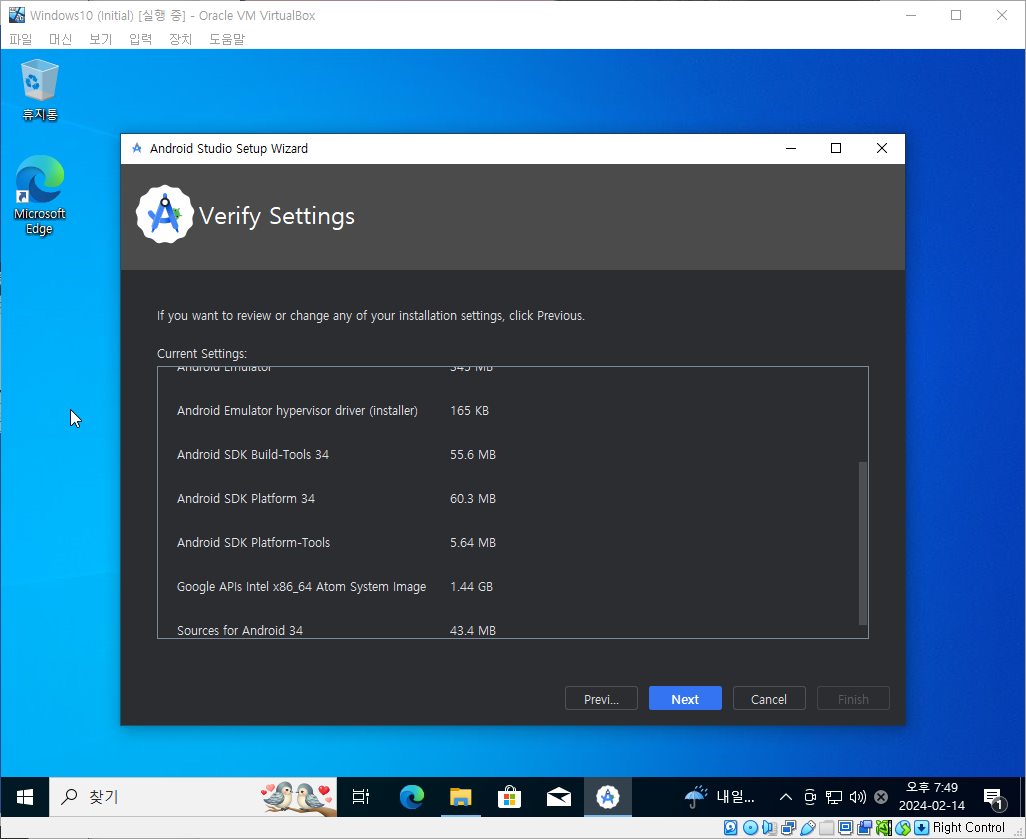
Task: Click the Right Control host key label
Action: 968,827
